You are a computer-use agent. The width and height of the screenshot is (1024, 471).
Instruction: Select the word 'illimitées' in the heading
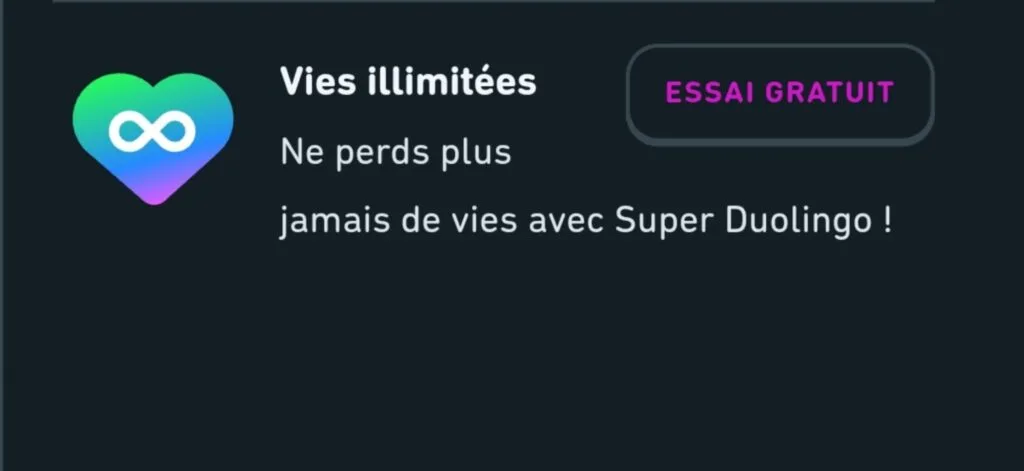click(x=451, y=82)
